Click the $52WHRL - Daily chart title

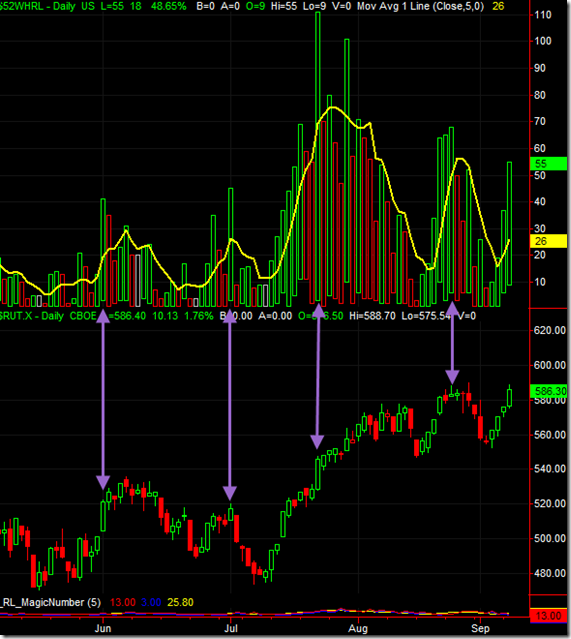(37, 6)
